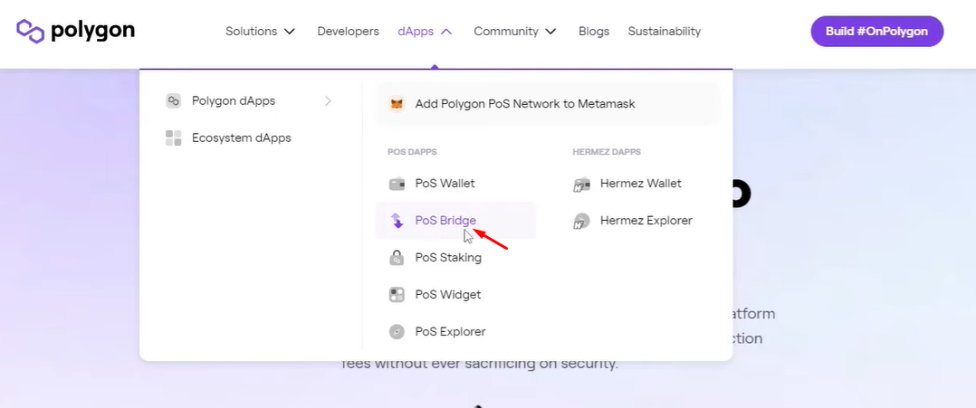Open the Sustainability page
The image size is (976, 408).
[664, 31]
